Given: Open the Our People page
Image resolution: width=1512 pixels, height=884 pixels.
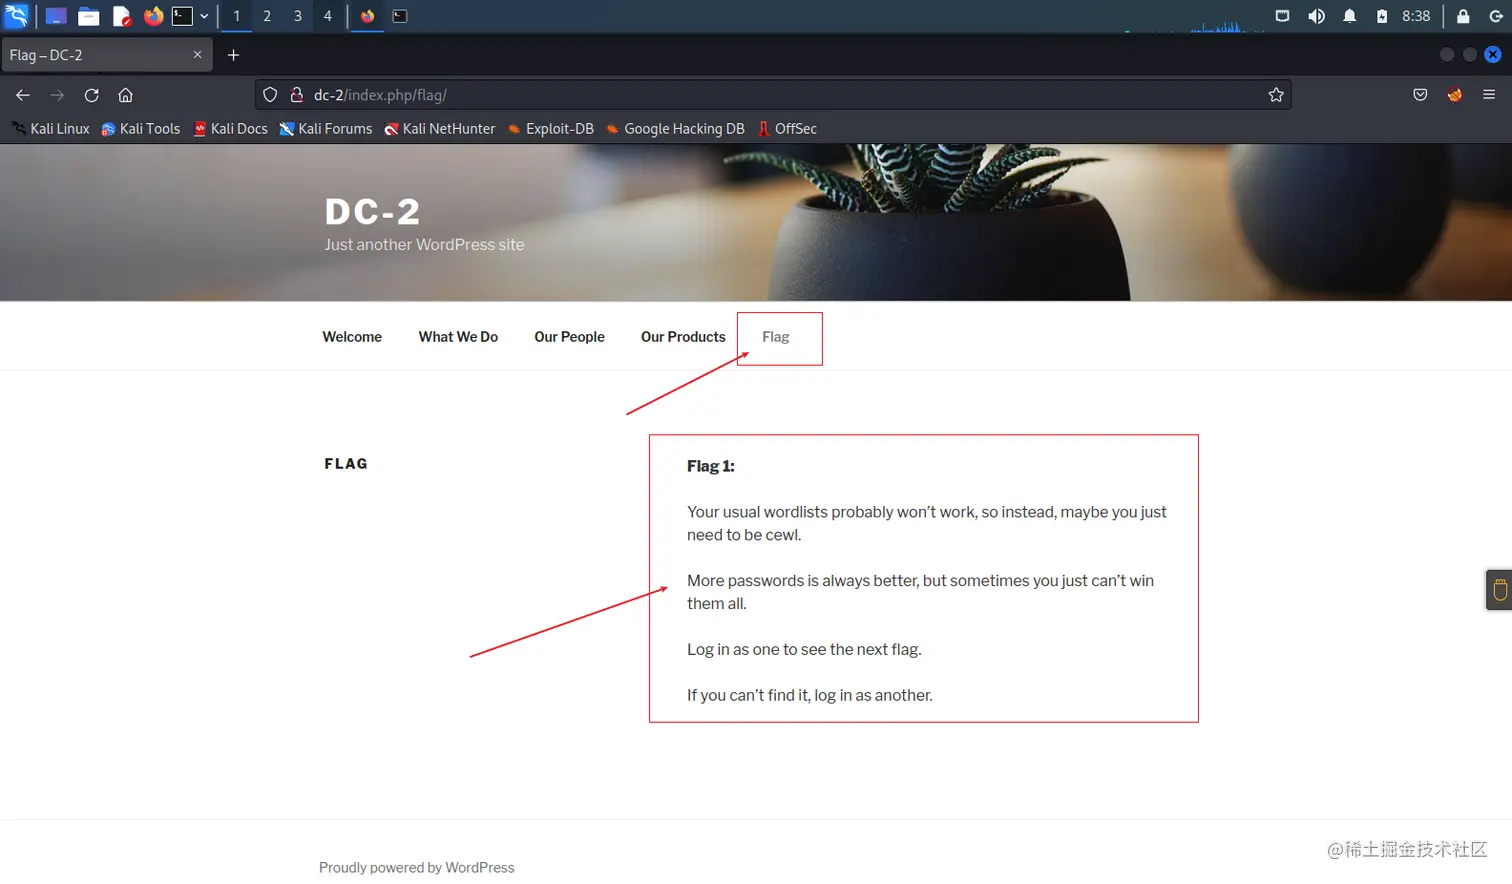Looking at the screenshot, I should point(569,337).
